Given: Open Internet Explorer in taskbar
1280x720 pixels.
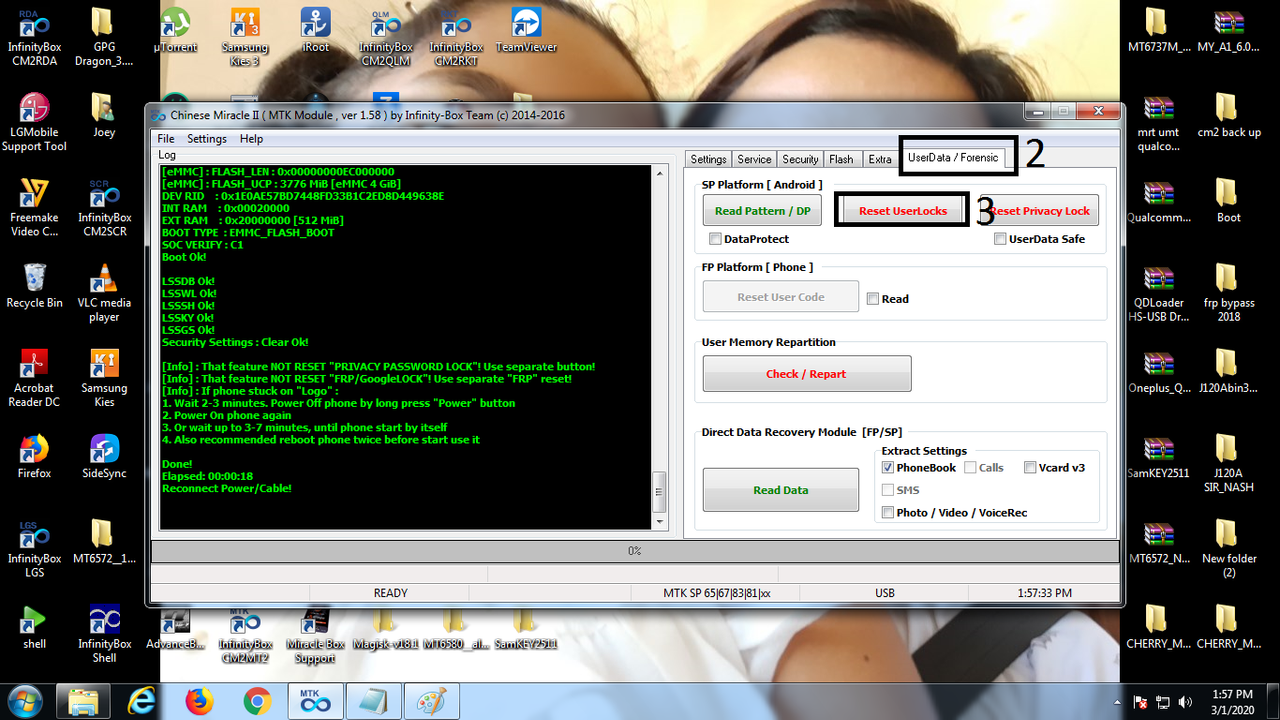Looking at the screenshot, I should 141,701.
